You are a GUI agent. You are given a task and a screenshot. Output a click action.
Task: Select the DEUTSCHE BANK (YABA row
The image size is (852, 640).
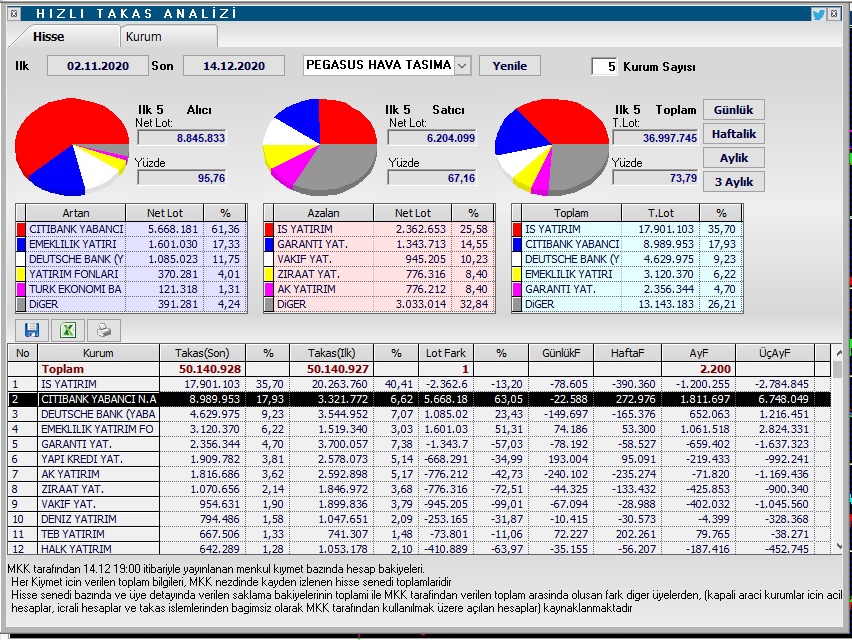419,414
